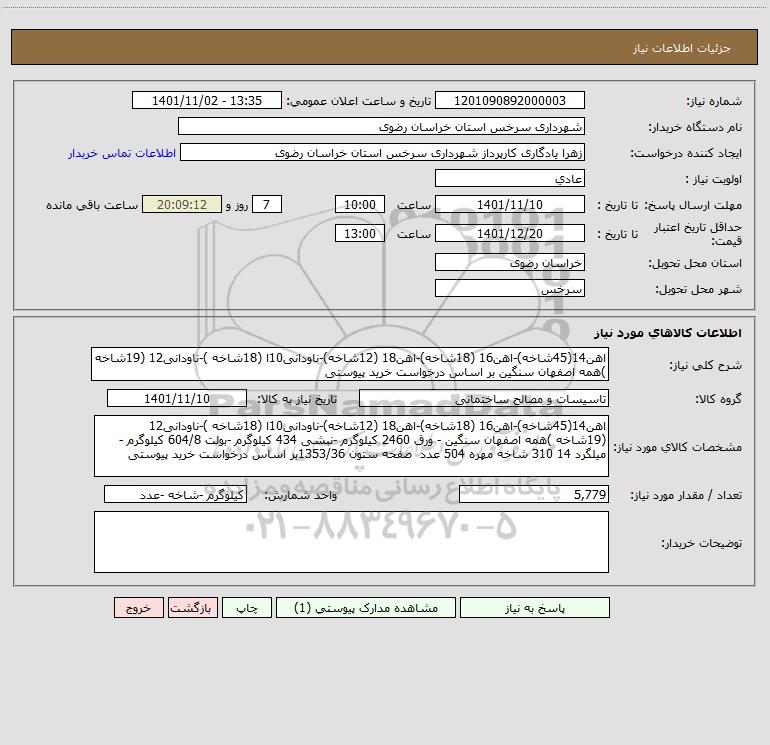Screen dimensions: 770x745
Task: Select the شماره نیاز field 1201090892000003
Action: point(510,100)
